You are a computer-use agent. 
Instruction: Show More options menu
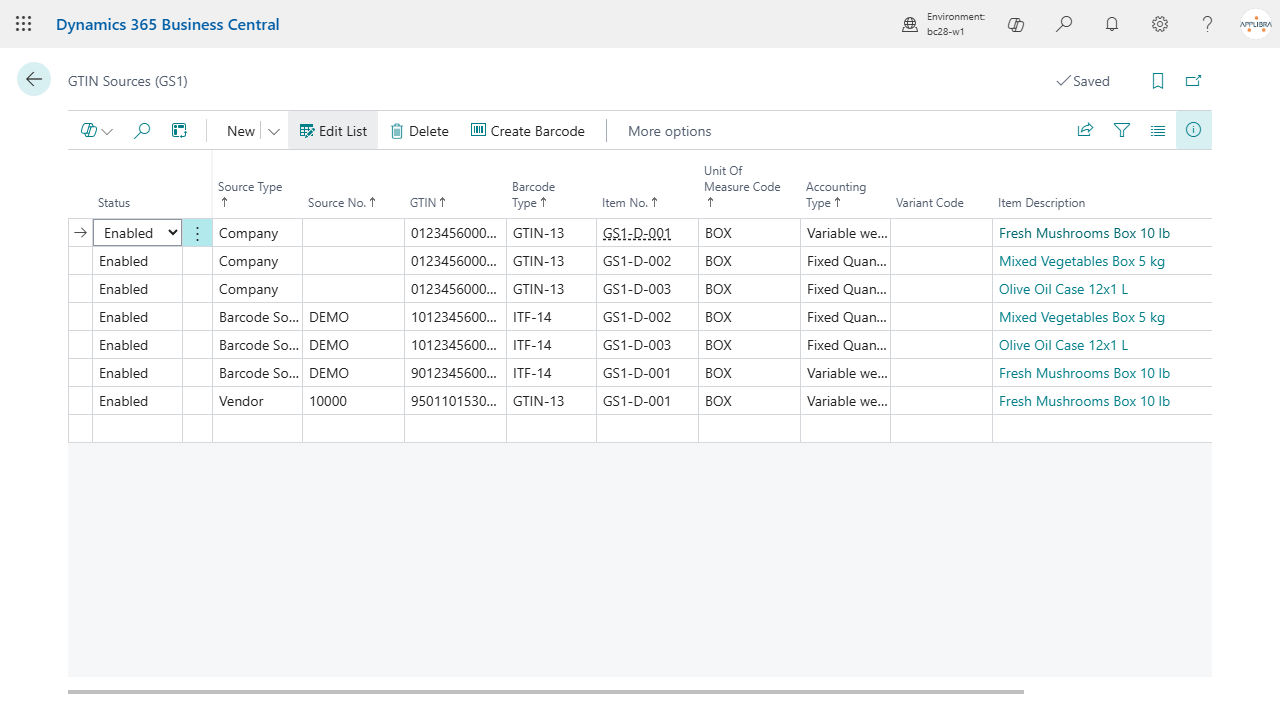coord(670,131)
